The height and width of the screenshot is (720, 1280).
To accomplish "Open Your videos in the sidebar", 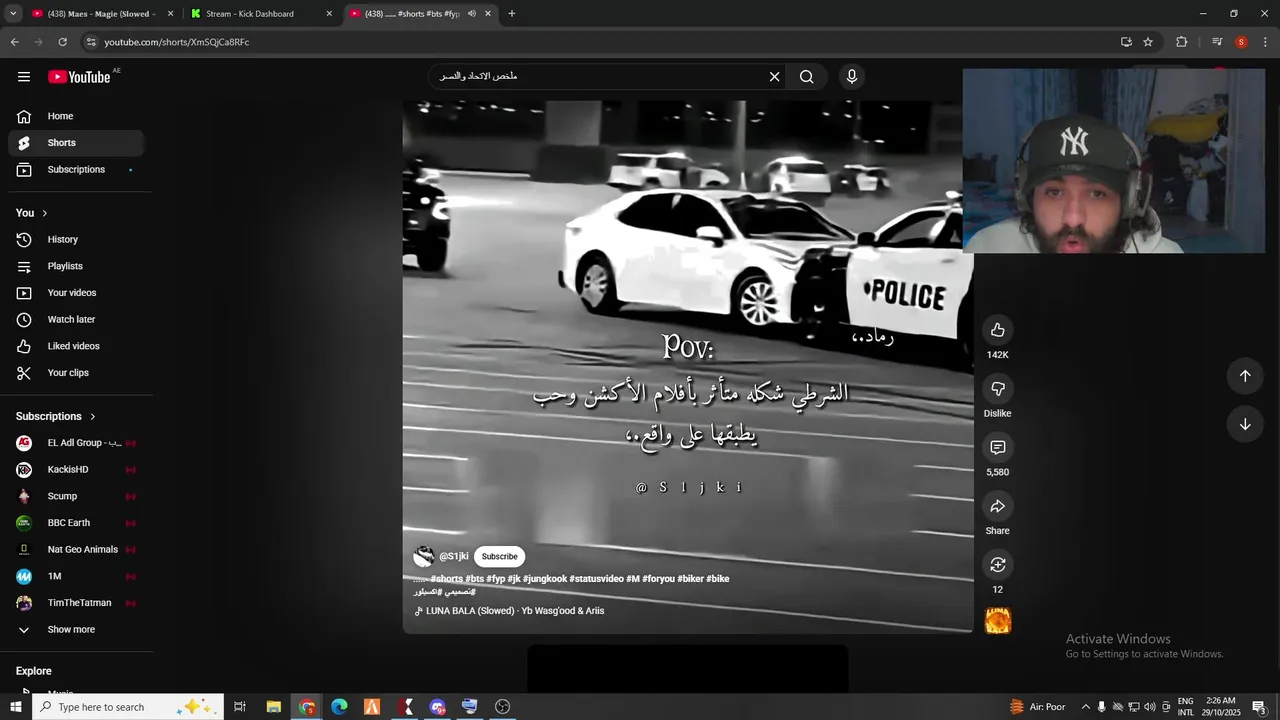I will (x=76, y=293).
